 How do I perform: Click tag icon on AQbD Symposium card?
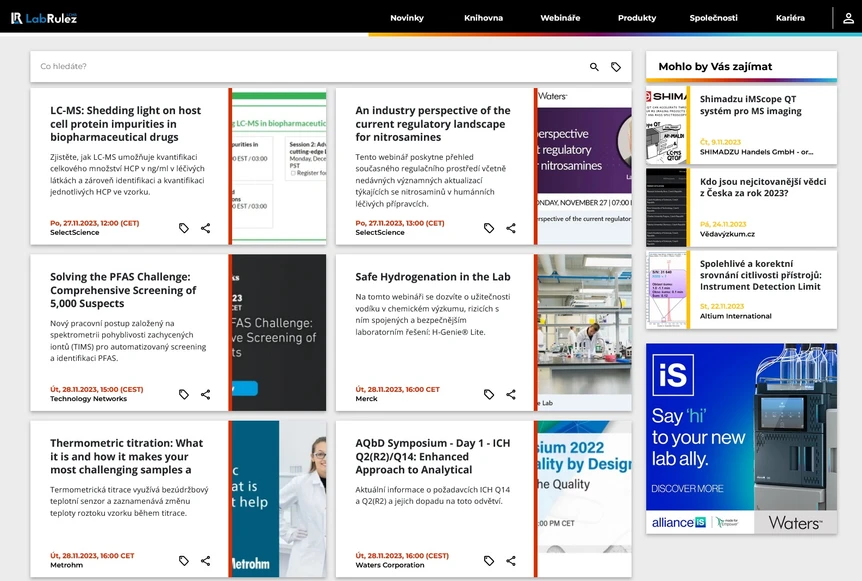point(489,561)
